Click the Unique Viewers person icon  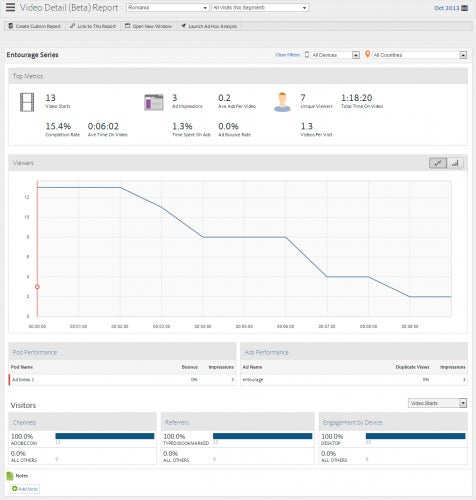coord(282,102)
